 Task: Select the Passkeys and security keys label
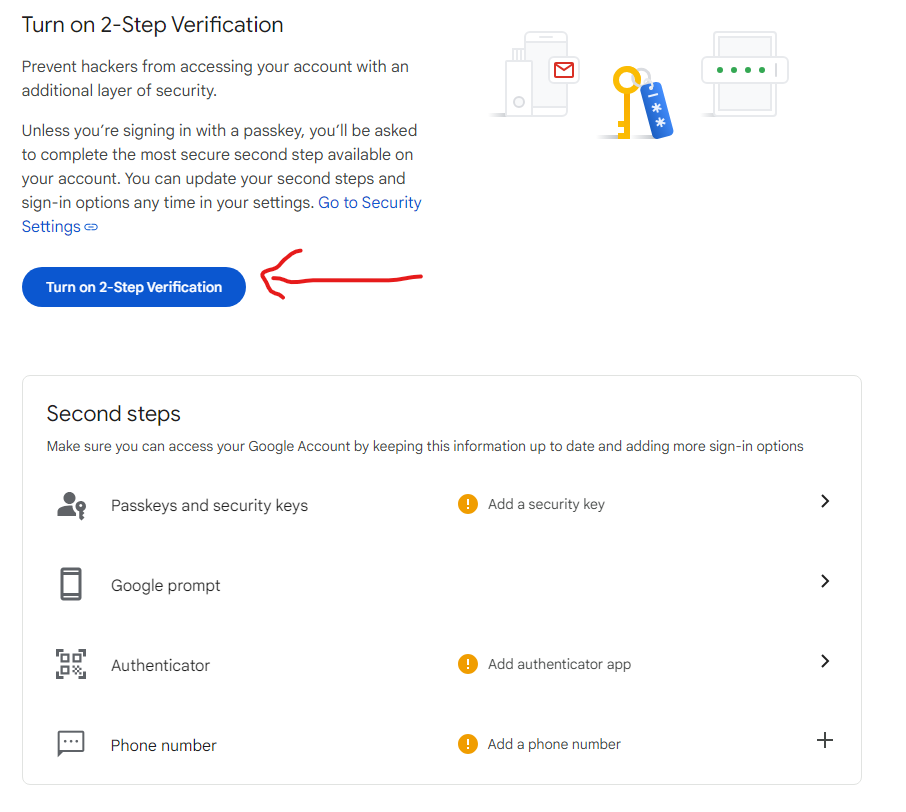[209, 506]
